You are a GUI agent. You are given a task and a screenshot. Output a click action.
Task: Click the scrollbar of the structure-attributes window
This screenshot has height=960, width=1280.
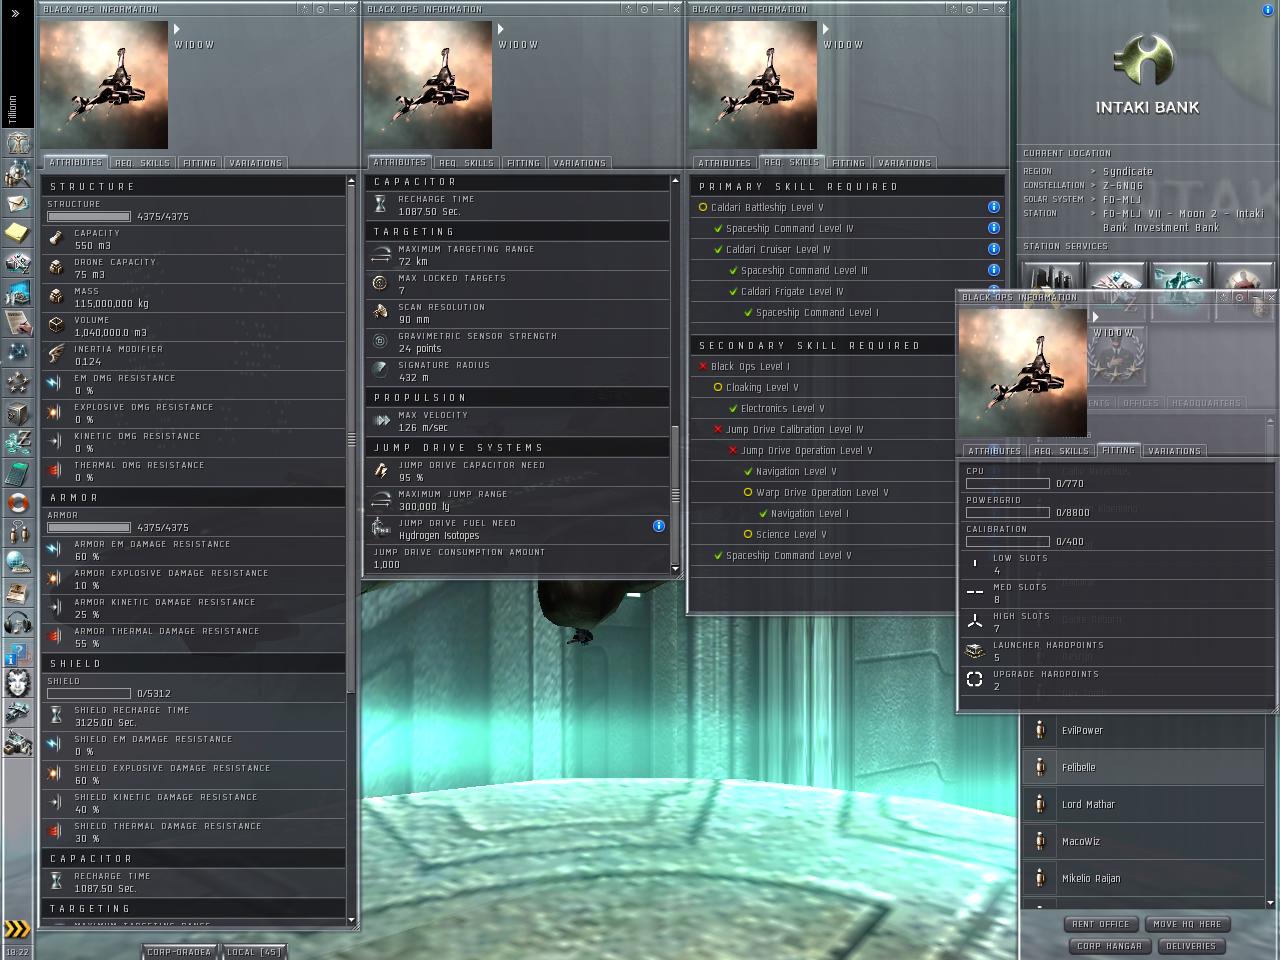[351, 437]
